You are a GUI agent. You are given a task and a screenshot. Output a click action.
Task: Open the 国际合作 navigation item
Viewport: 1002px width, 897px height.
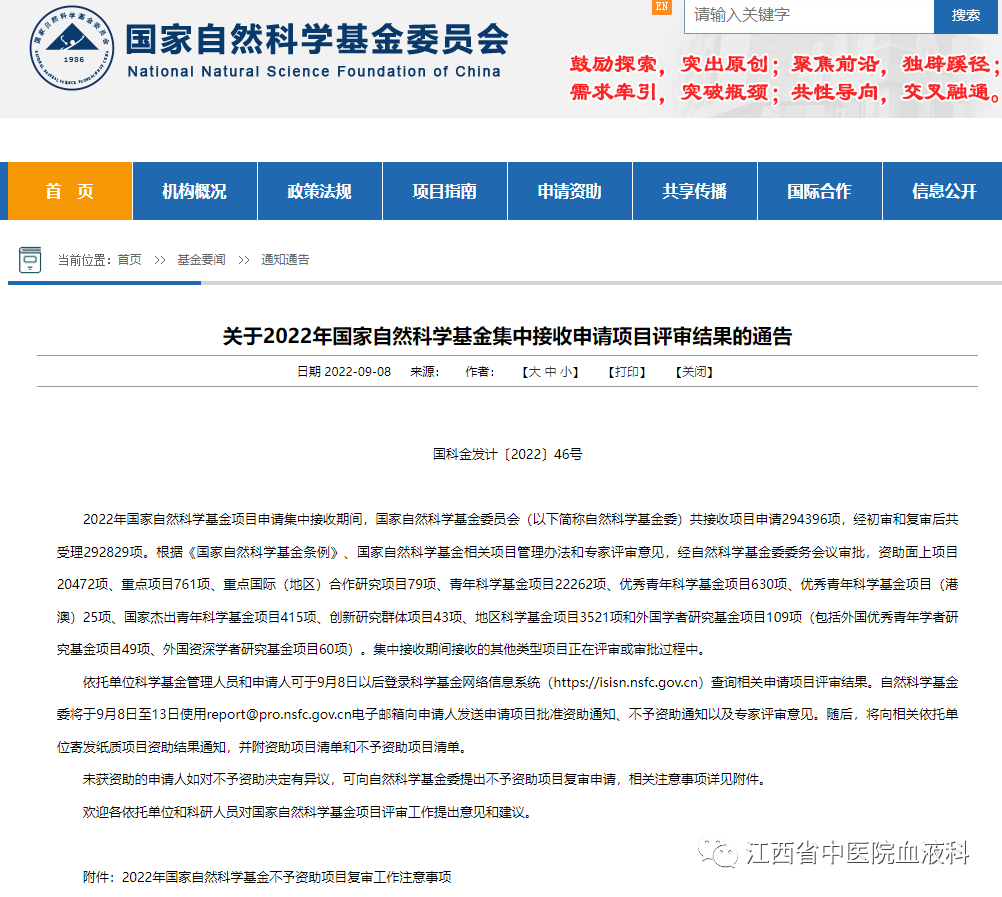pos(819,191)
